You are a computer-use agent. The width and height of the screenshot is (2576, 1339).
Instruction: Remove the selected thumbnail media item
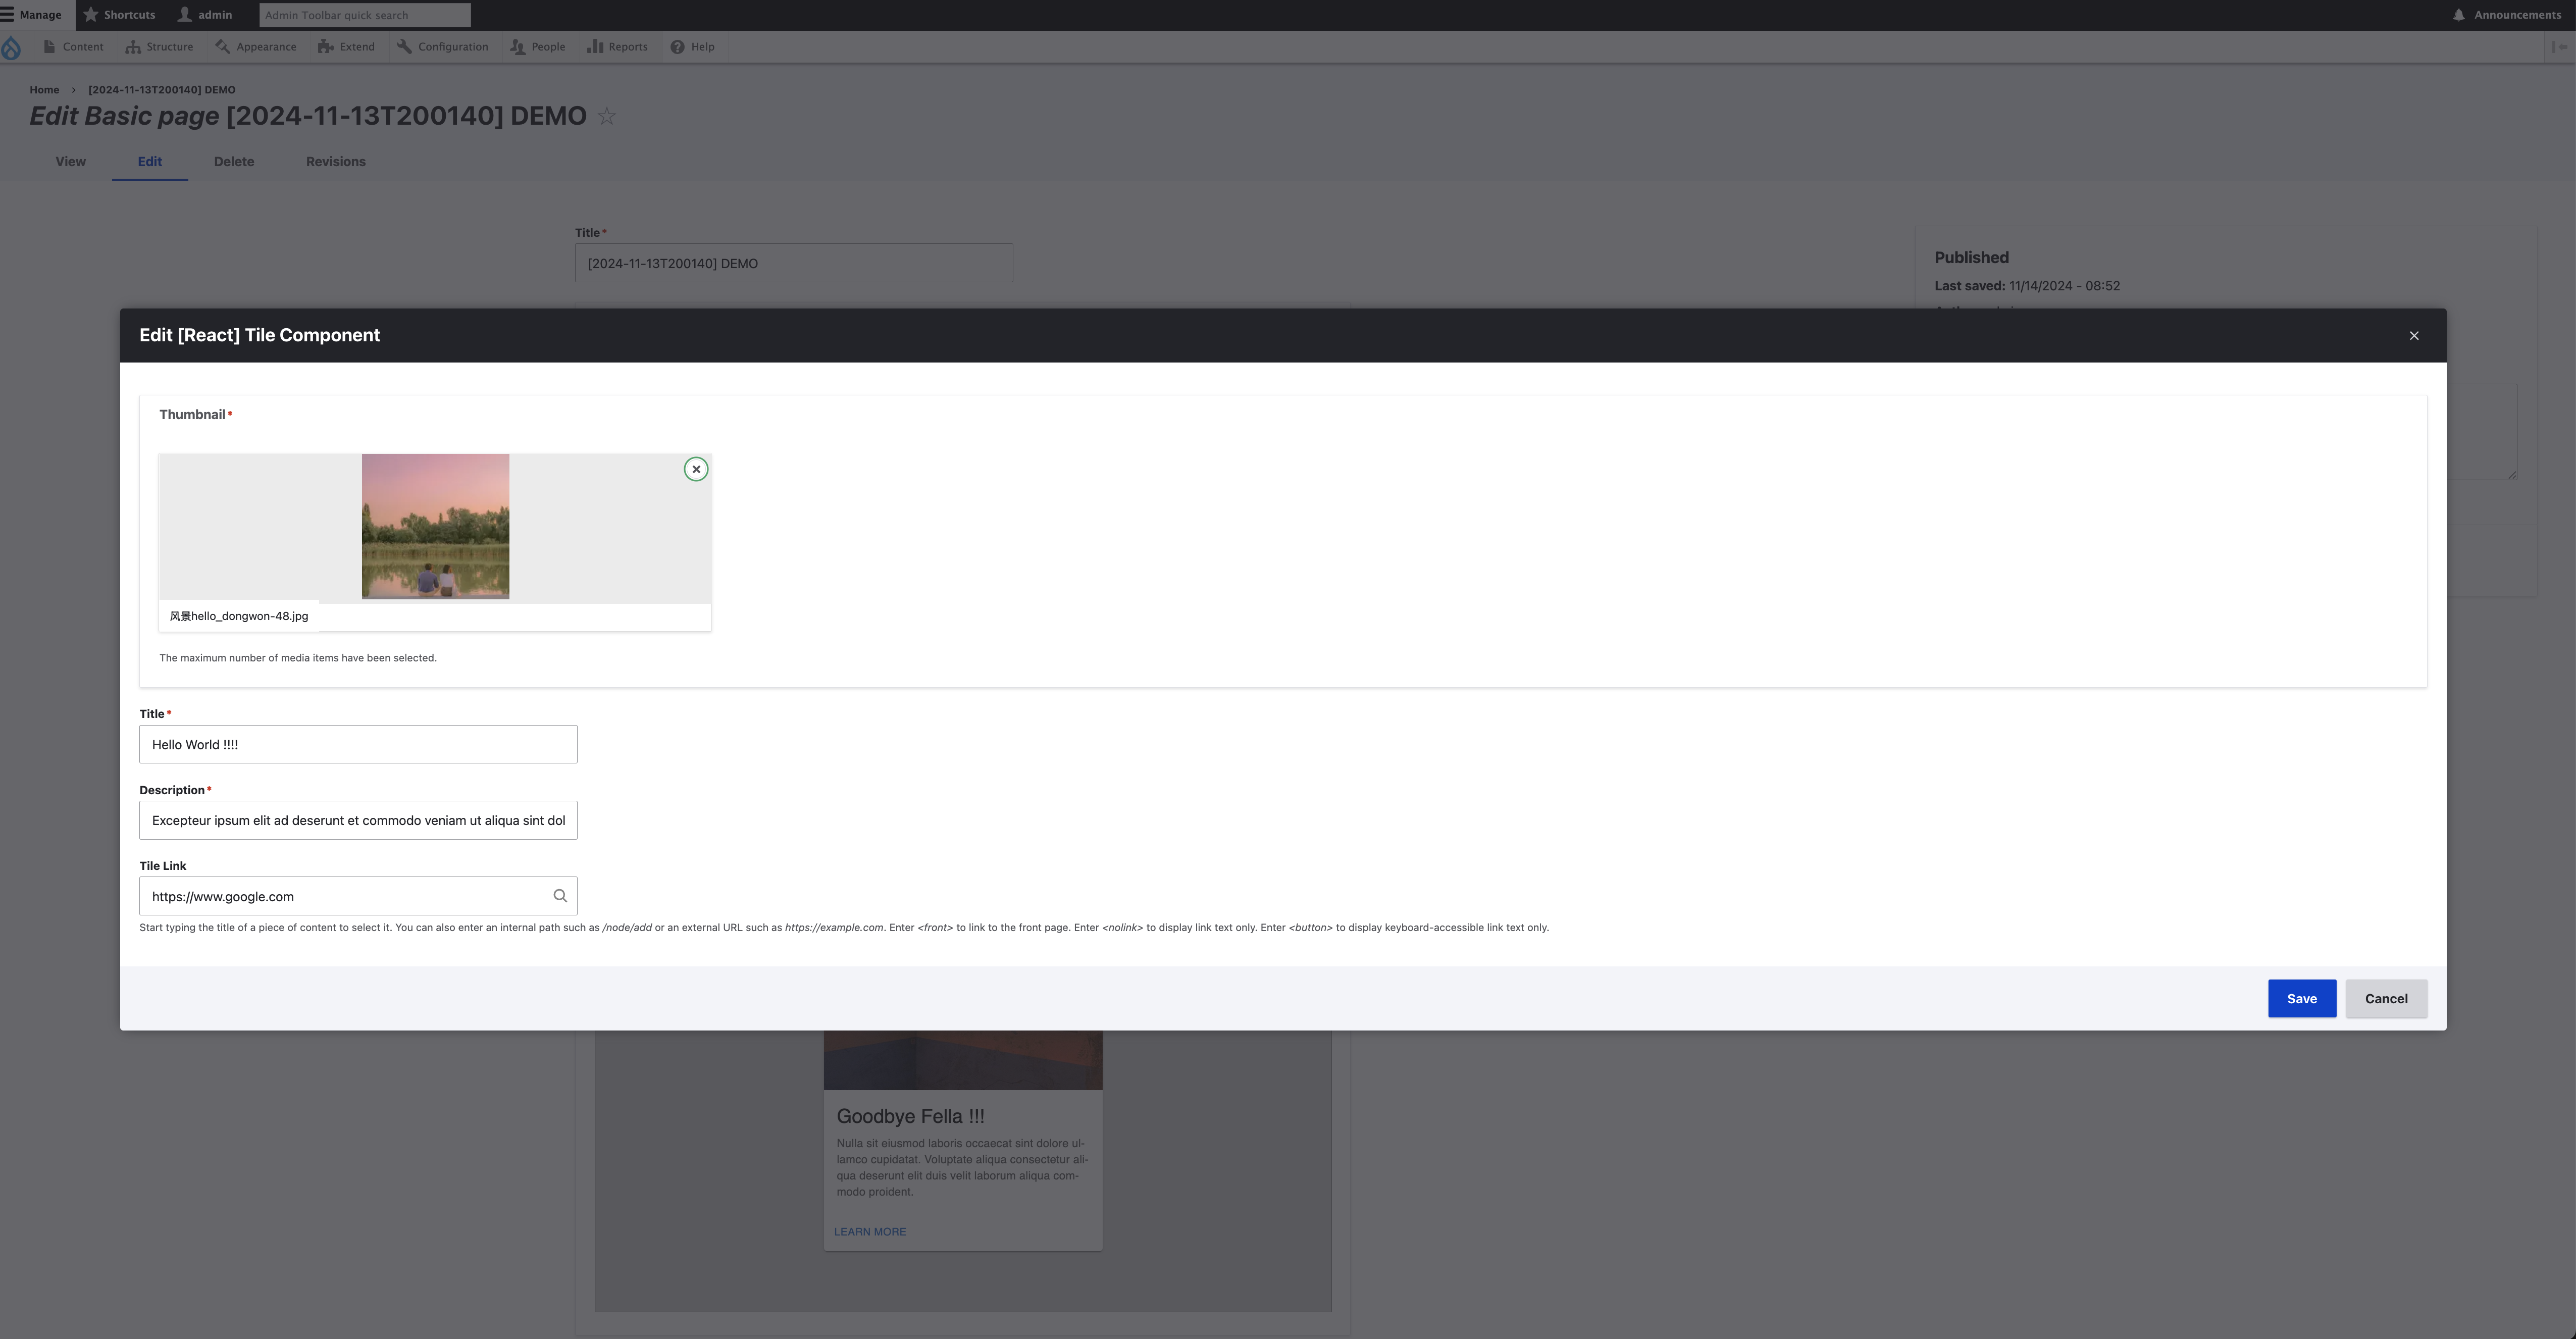click(x=696, y=469)
